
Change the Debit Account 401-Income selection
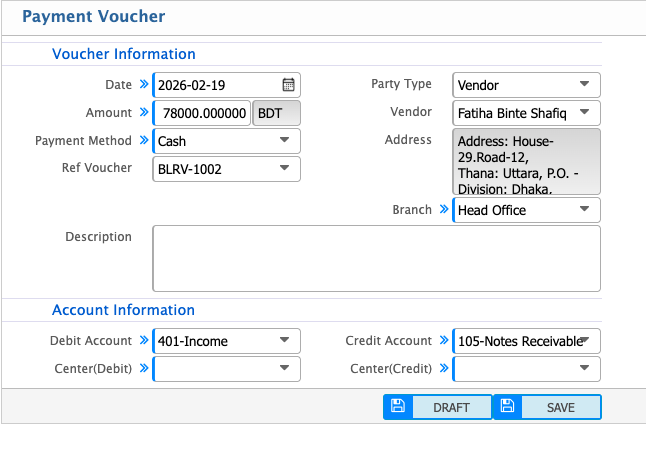point(227,341)
